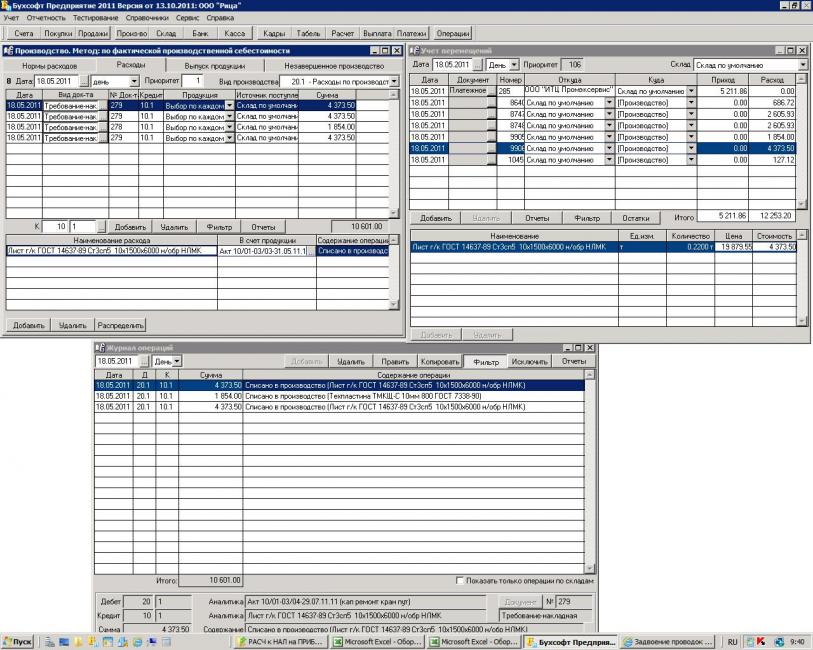Screen dimensions: 813x650
Task: Click the Документ ellipsis button for Платежное row
Action: click(x=491, y=91)
